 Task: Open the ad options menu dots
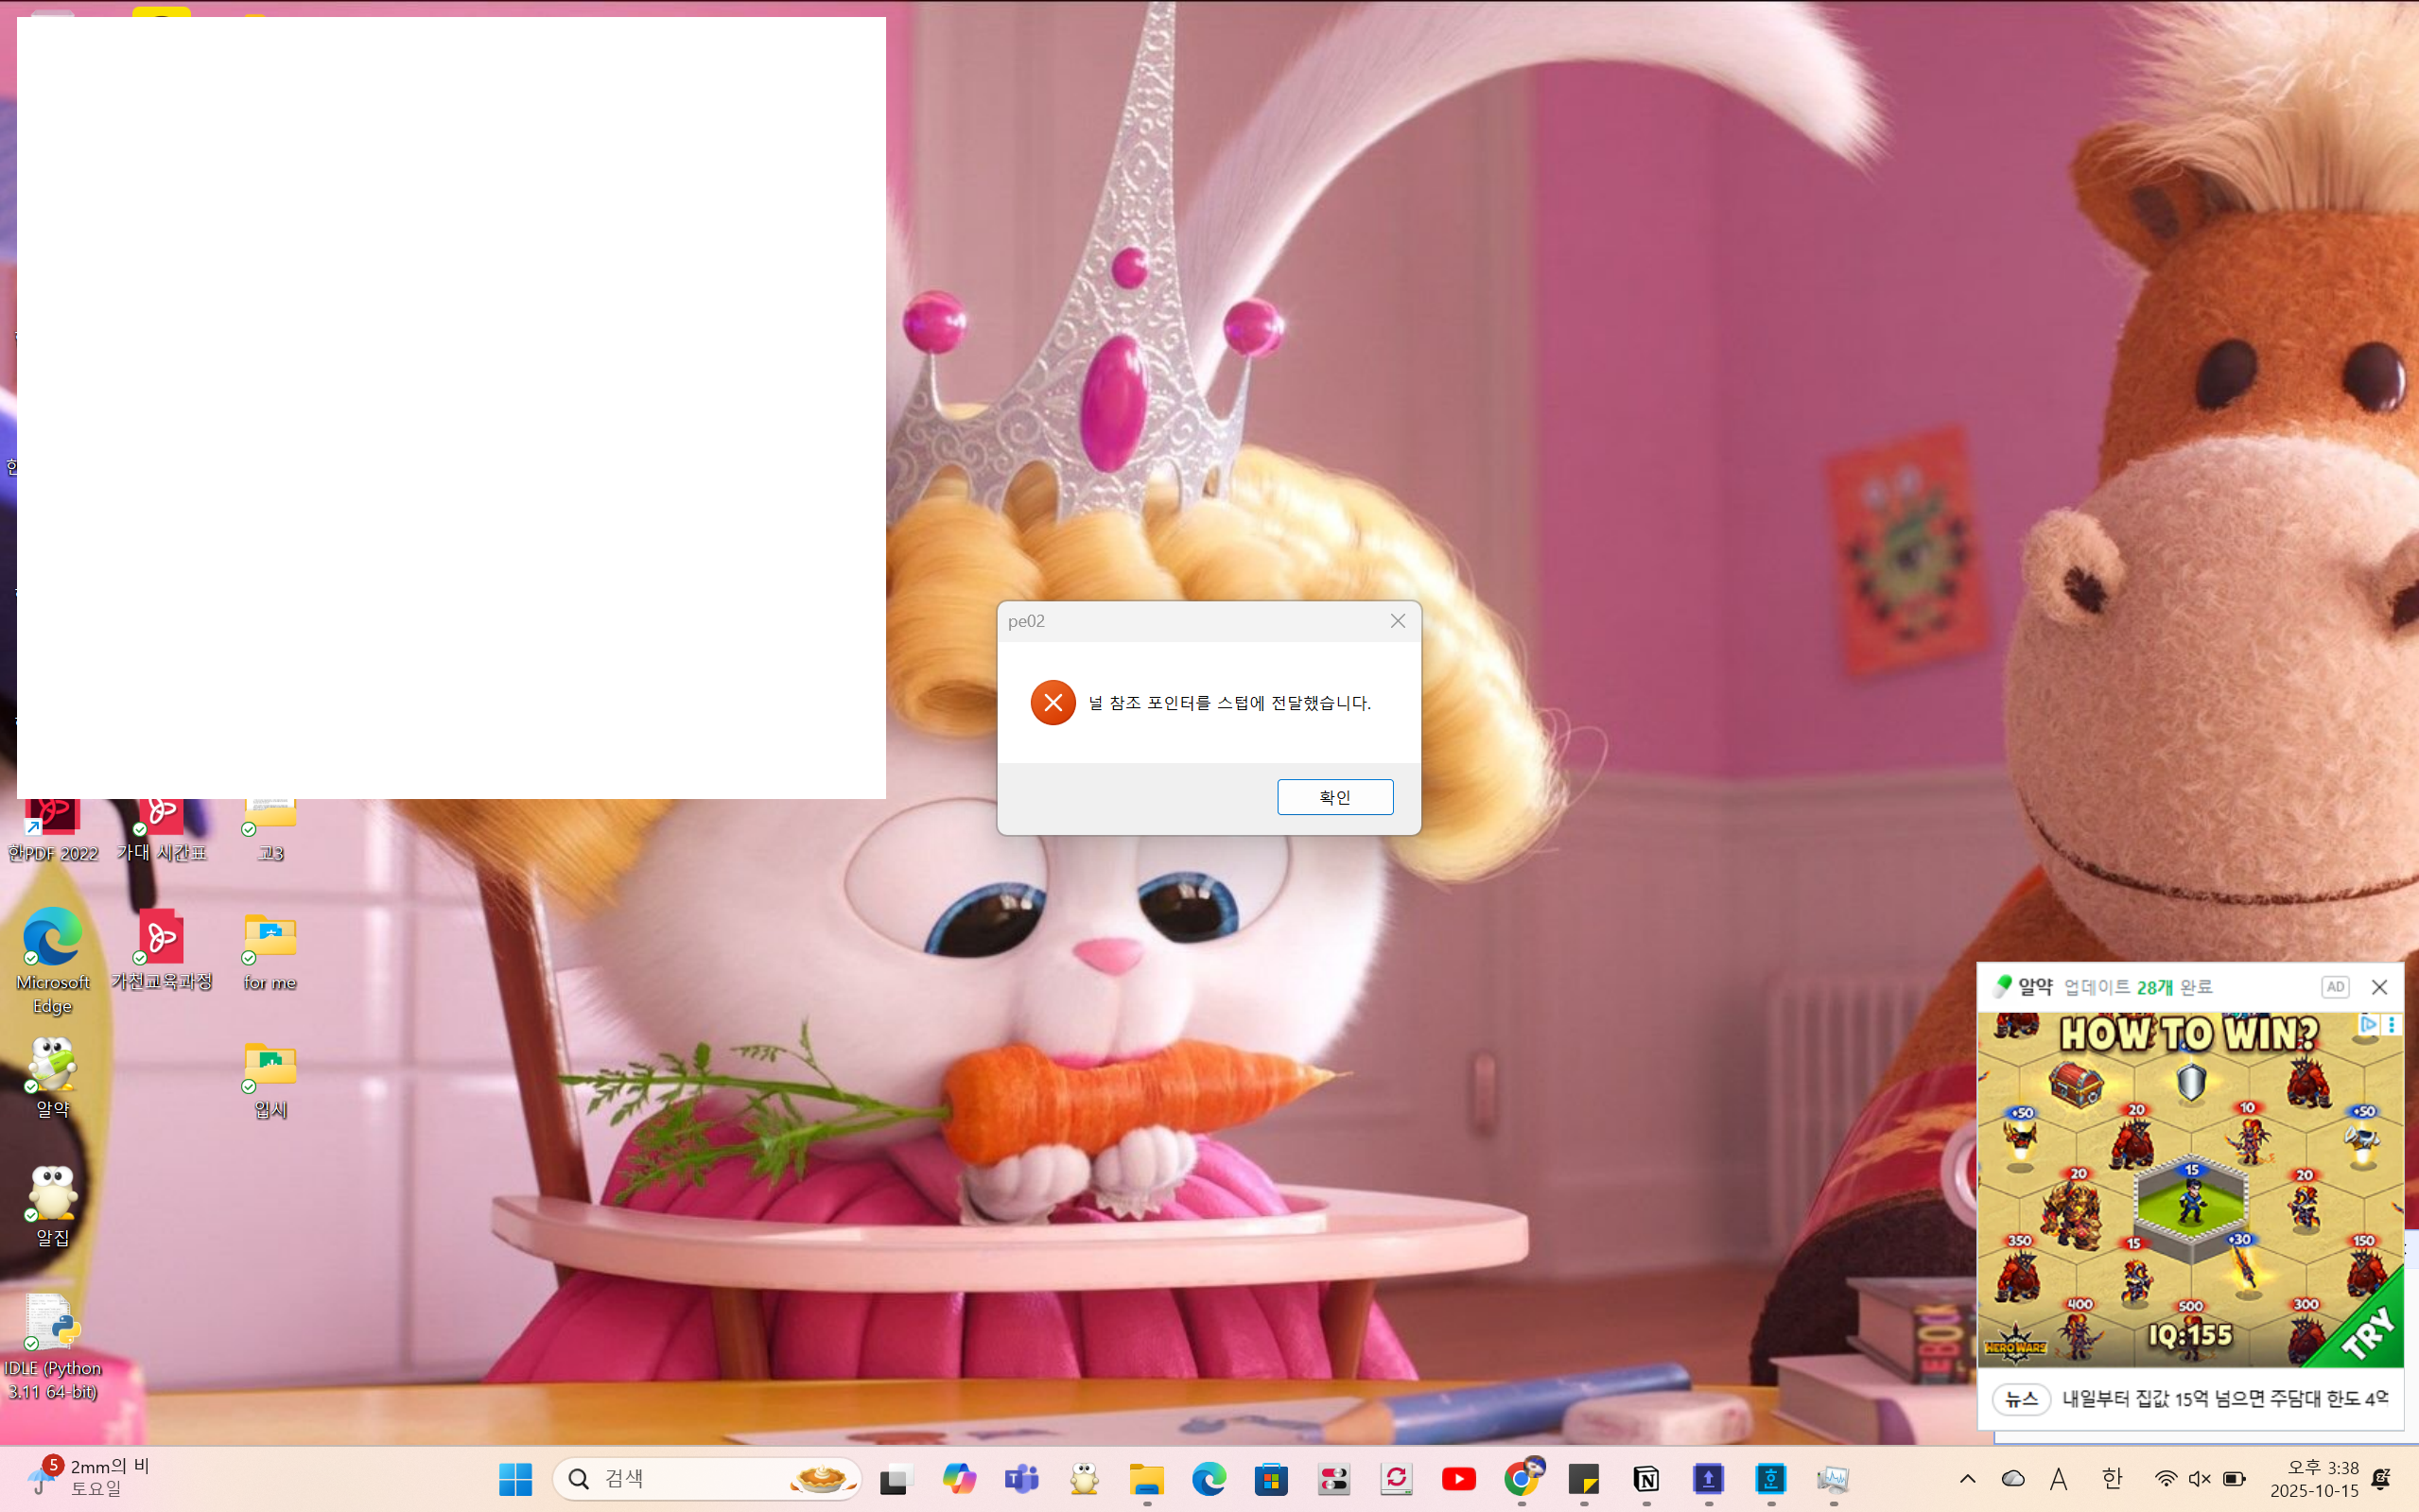pos(2391,1025)
